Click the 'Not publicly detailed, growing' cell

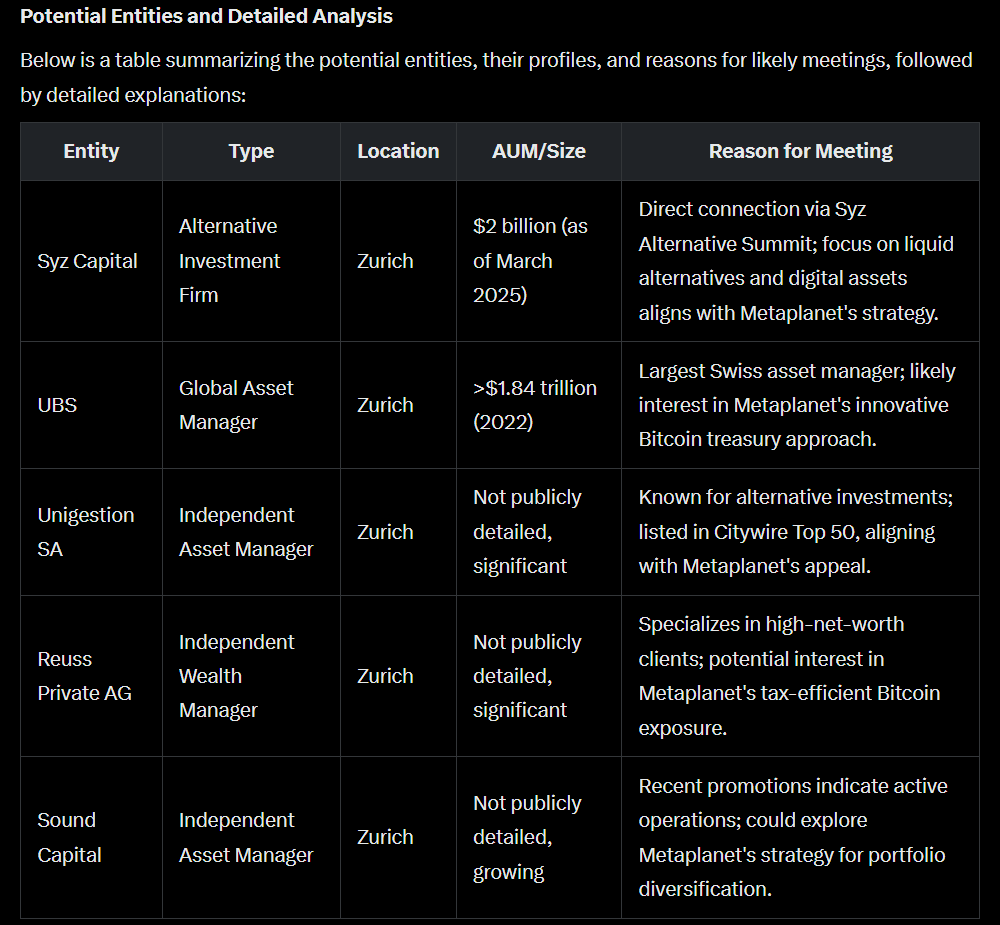pos(539,838)
